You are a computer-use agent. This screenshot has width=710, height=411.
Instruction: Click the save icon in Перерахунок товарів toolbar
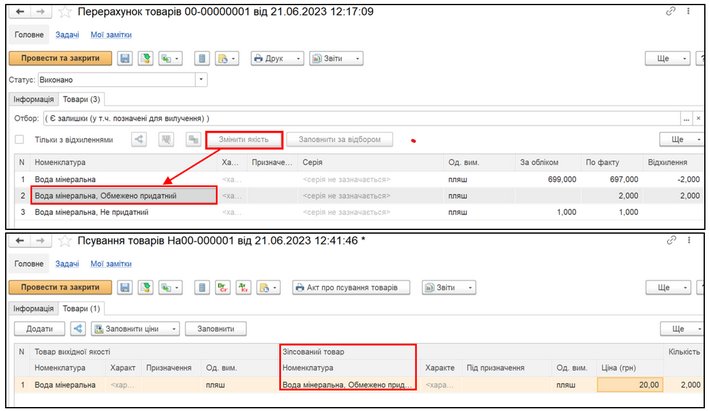pos(123,60)
